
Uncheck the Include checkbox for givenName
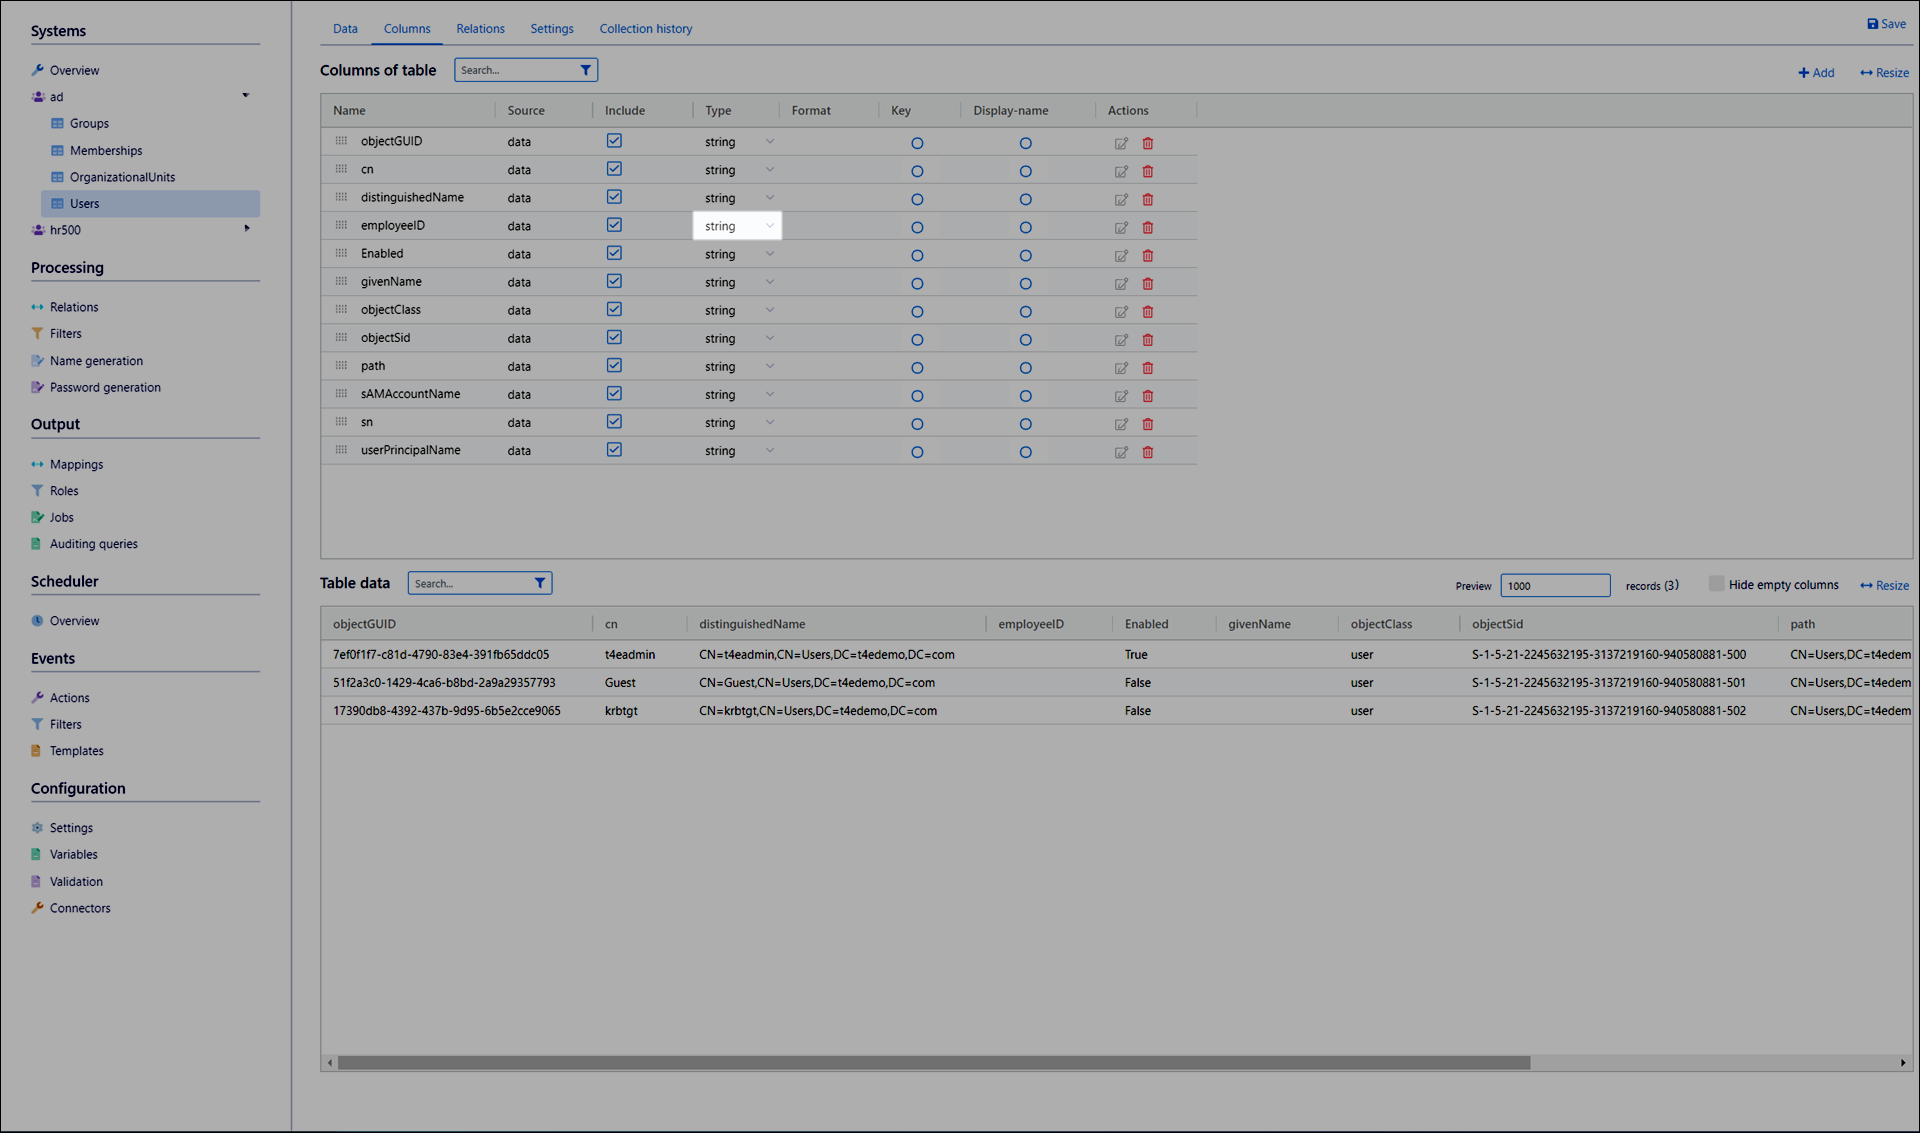pyautogui.click(x=614, y=281)
